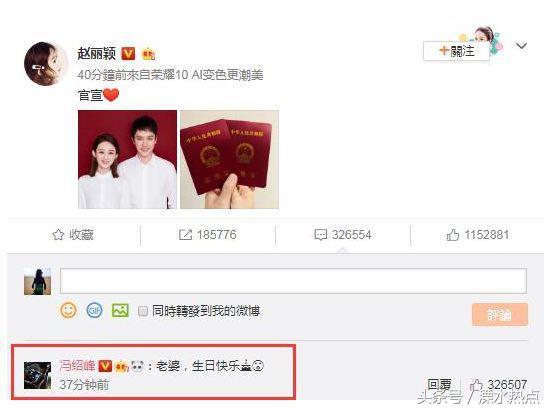Like 冯绍峰's comment thumbs-up 326507

(476, 385)
